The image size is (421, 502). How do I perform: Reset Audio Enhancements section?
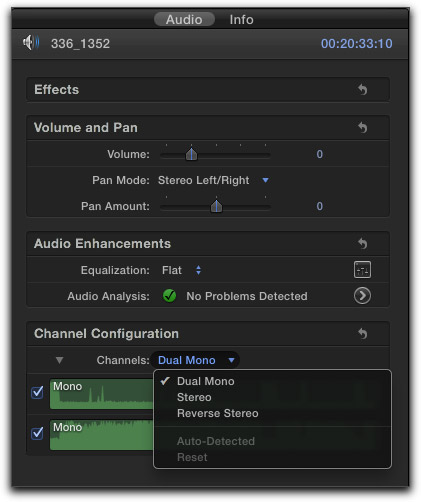click(362, 243)
